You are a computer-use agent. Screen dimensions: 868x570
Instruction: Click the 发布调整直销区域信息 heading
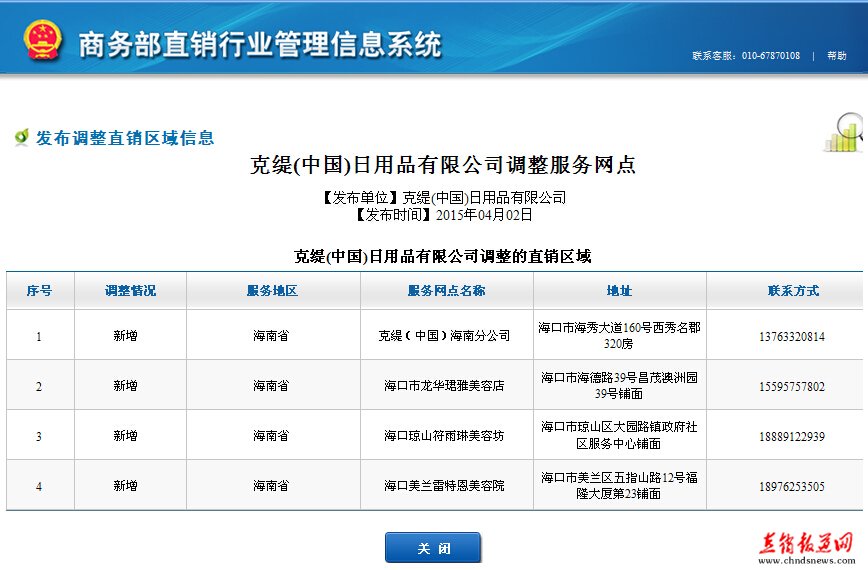coord(125,137)
